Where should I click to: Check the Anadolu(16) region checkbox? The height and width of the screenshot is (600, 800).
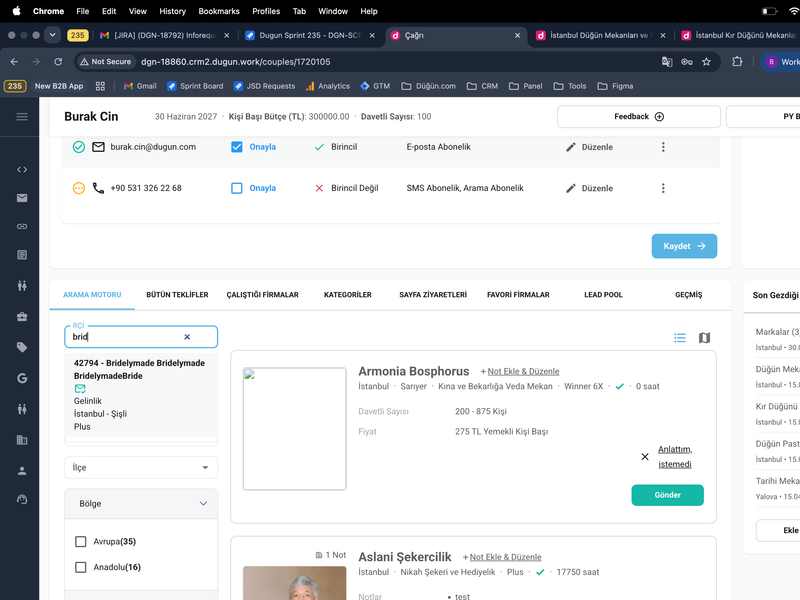(81, 567)
